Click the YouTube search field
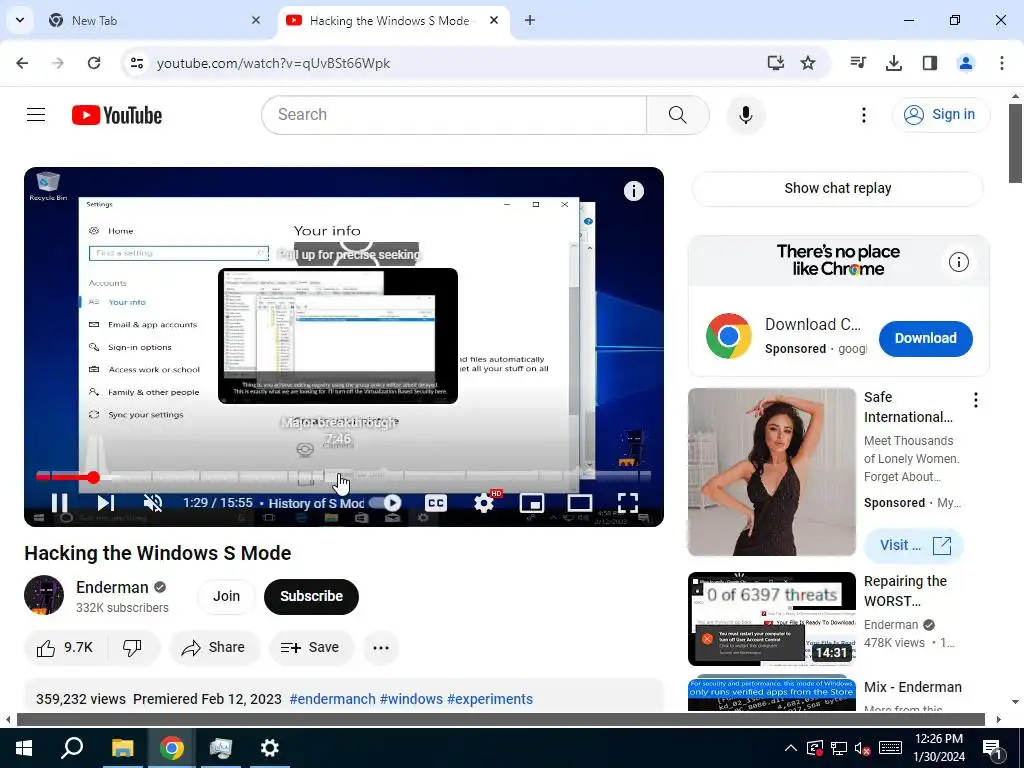Image resolution: width=1024 pixels, height=768 pixels. pos(455,115)
